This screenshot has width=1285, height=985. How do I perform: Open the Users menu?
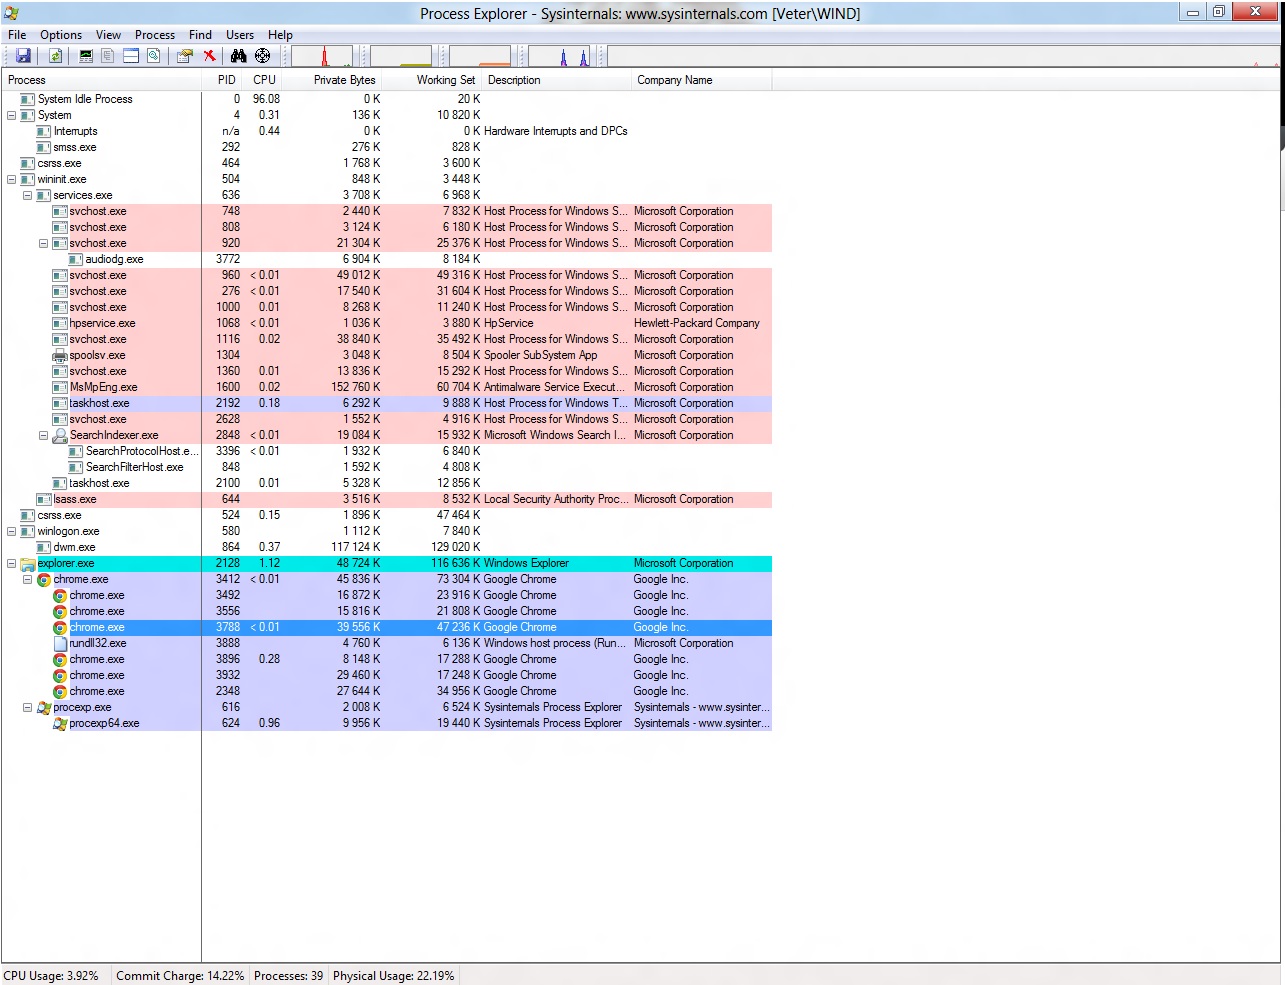point(240,35)
